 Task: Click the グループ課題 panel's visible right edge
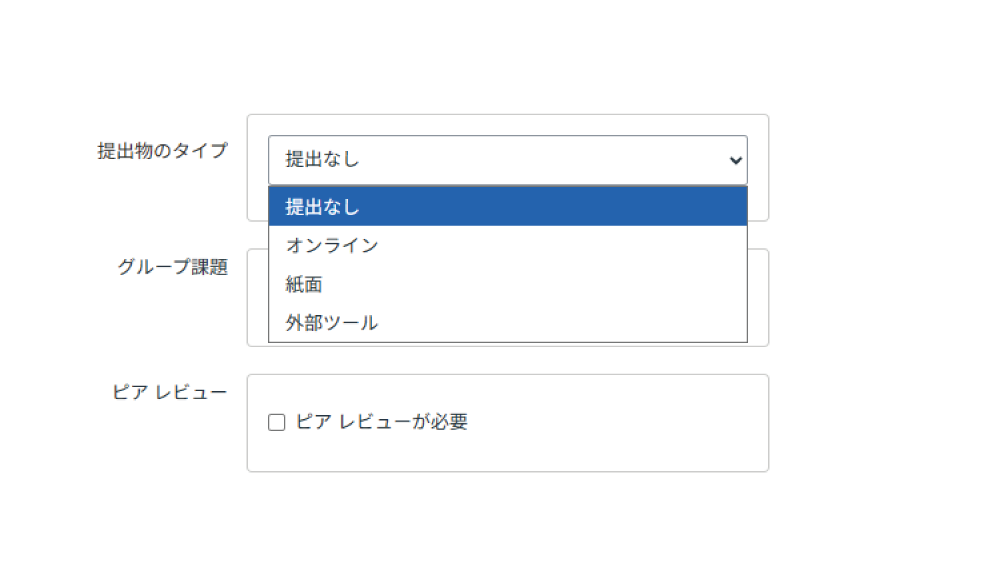(x=759, y=298)
